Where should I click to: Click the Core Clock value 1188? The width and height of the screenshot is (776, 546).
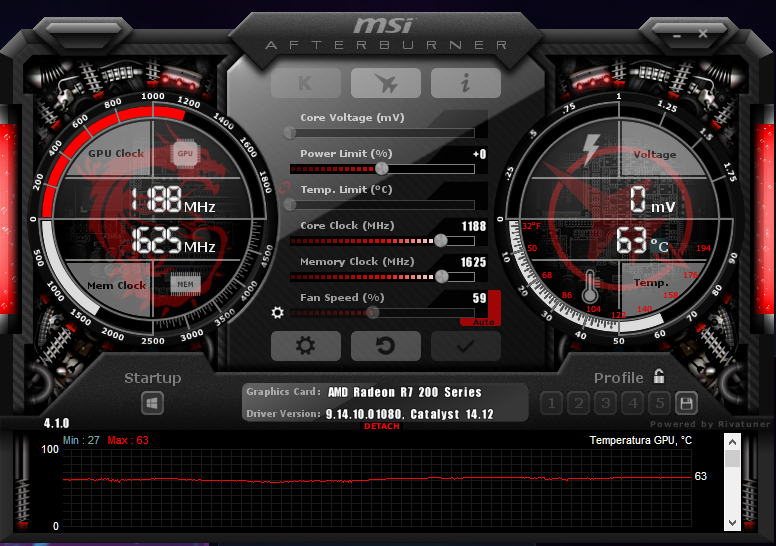click(474, 226)
